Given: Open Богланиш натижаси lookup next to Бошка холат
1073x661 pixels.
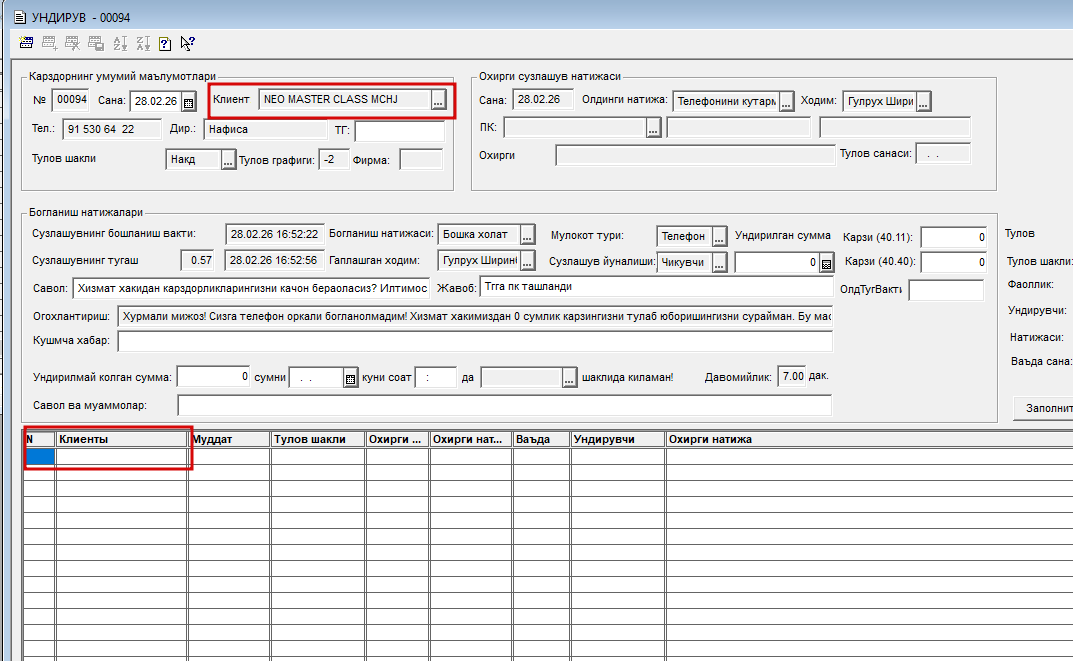Looking at the screenshot, I should coord(527,235).
